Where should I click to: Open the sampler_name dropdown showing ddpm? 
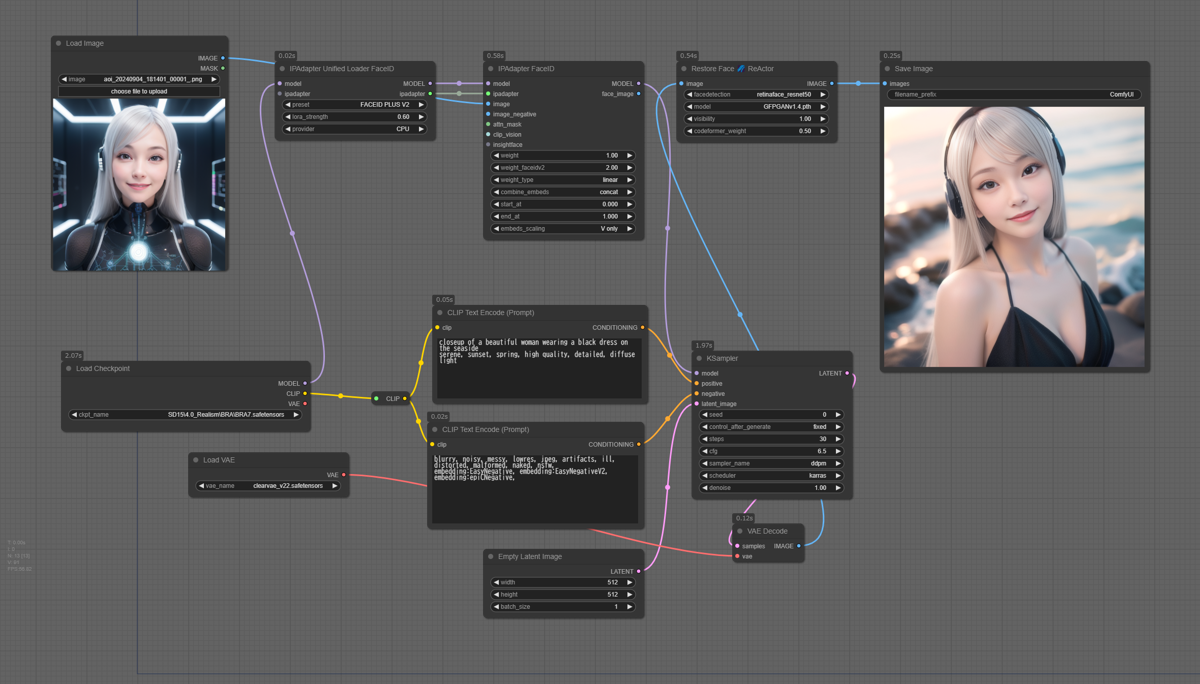click(x=771, y=464)
